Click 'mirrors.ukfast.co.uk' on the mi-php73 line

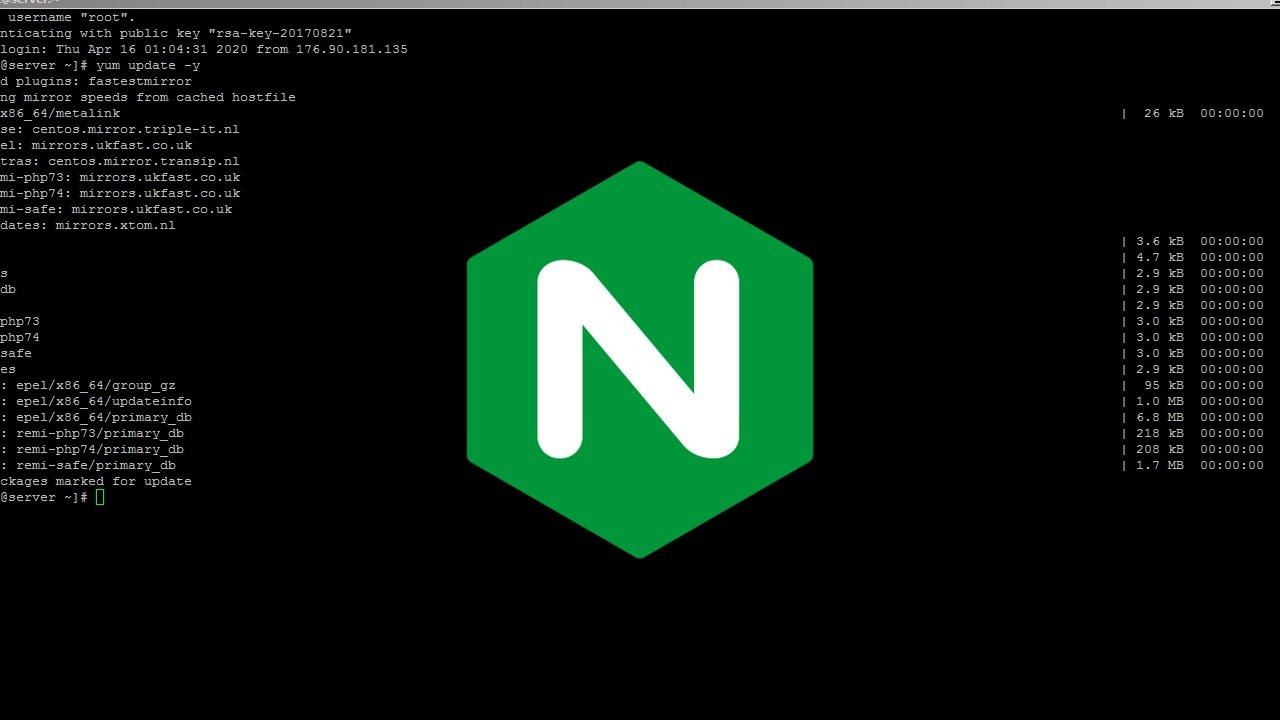[x=160, y=177]
